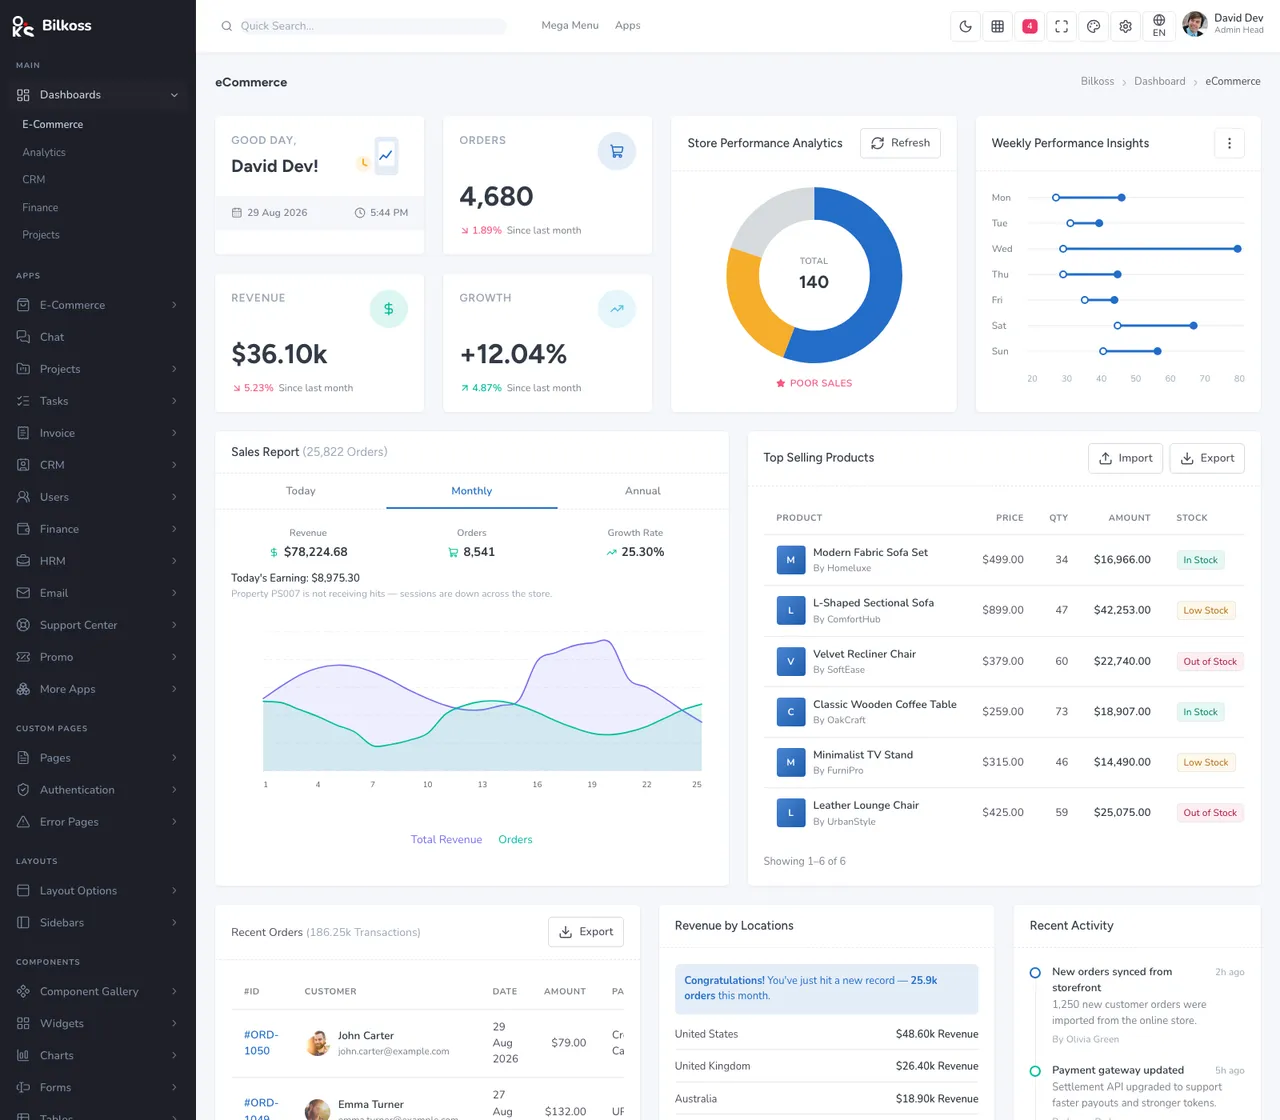Open the EN language selector
The width and height of the screenshot is (1280, 1120).
click(1159, 26)
